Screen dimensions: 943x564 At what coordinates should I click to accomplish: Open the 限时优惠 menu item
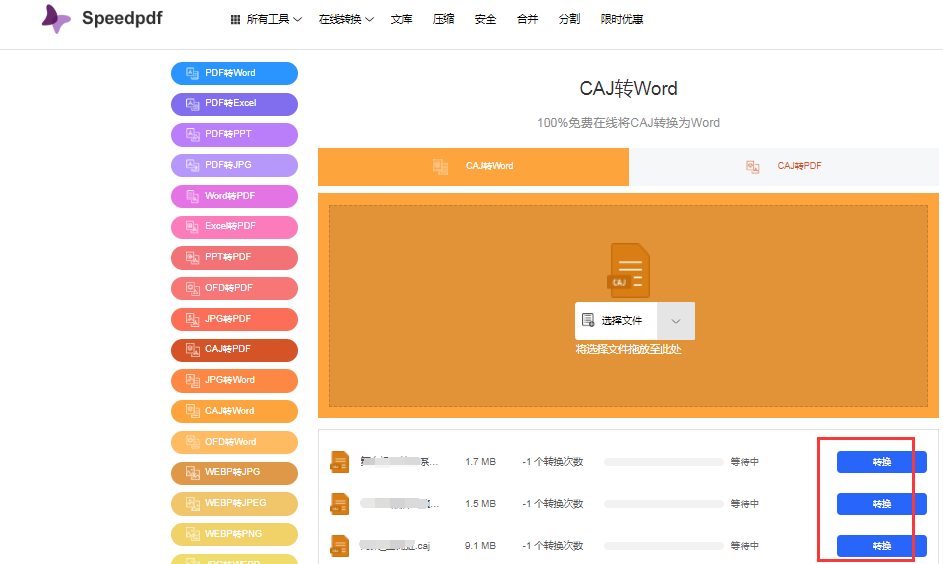(622, 19)
